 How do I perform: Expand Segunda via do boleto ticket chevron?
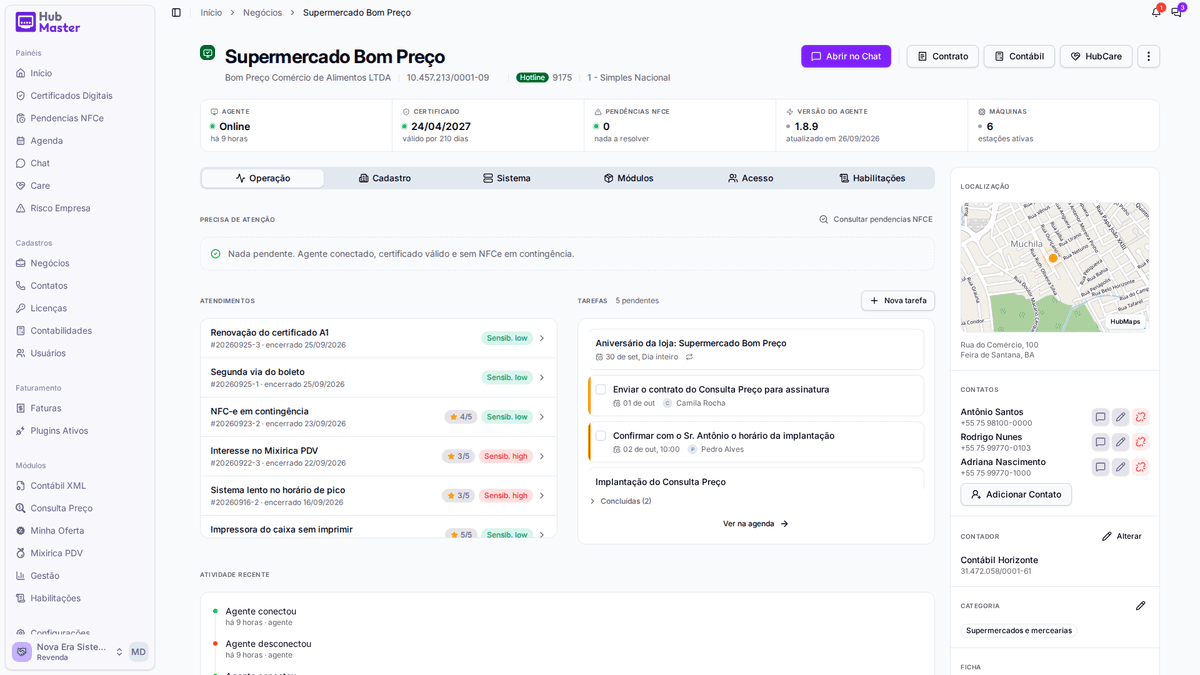pos(542,377)
